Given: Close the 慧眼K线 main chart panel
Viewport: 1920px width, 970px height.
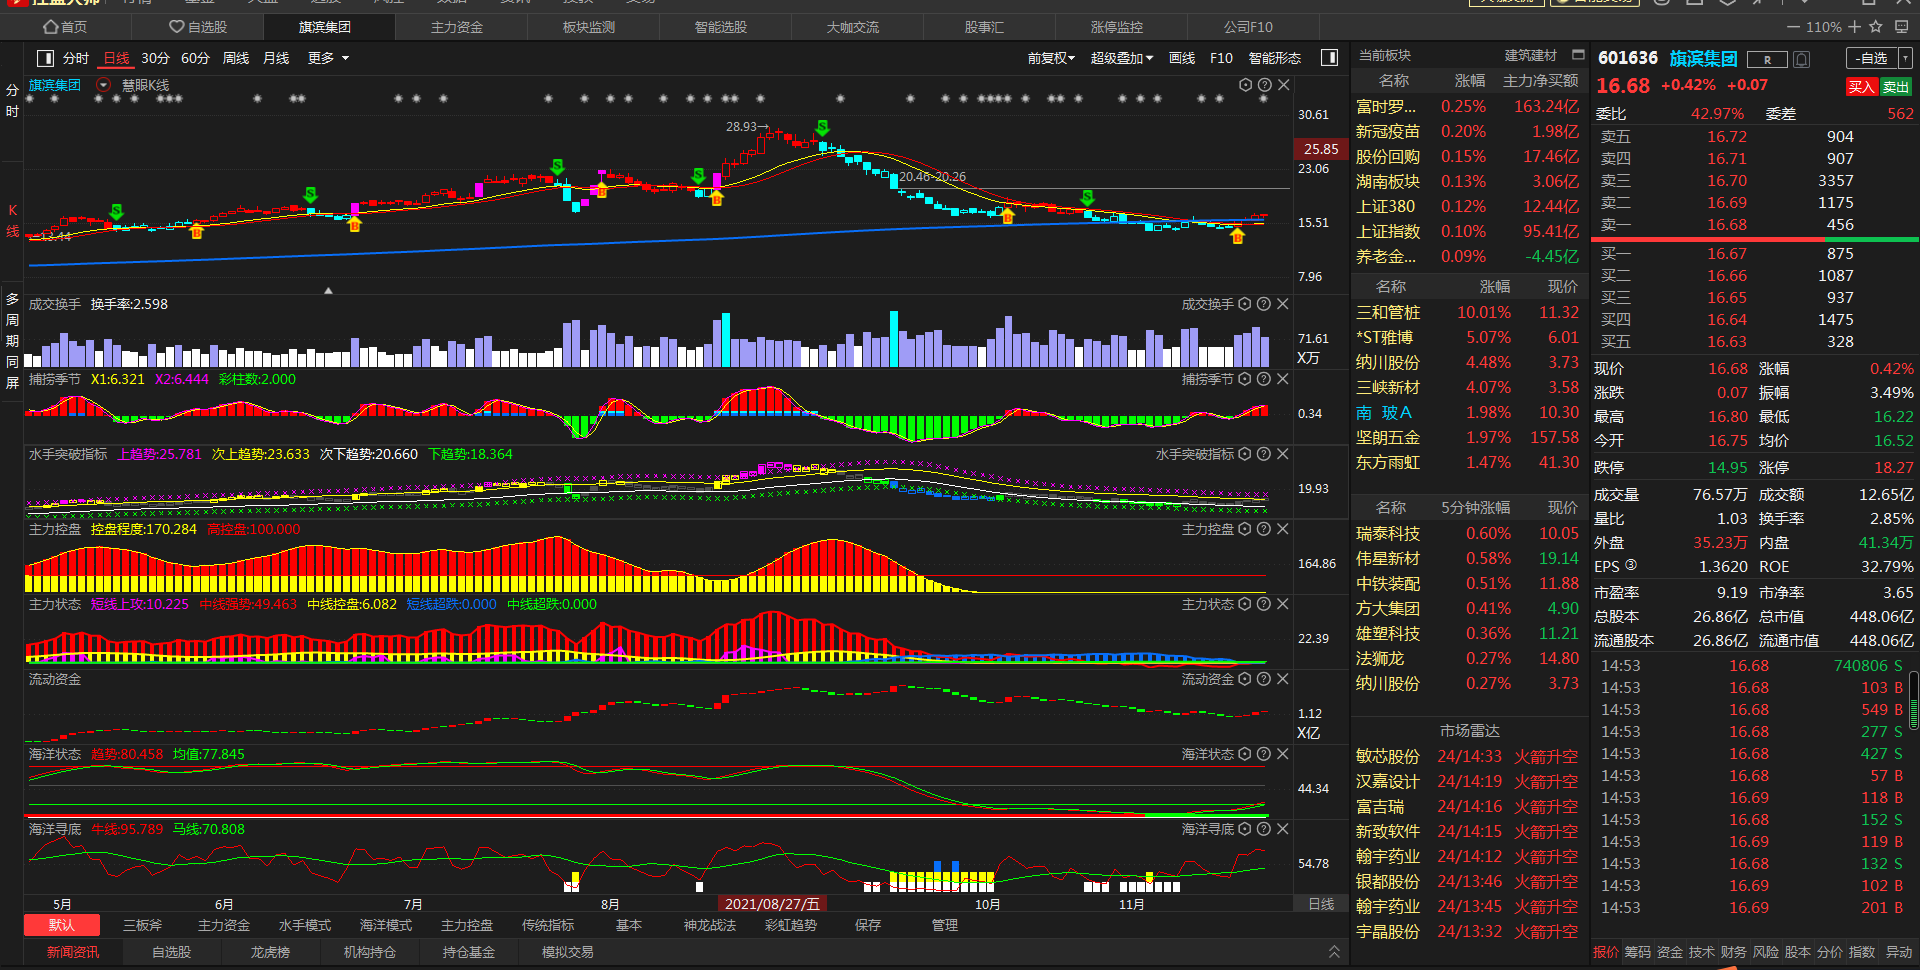Looking at the screenshot, I should point(1284,85).
